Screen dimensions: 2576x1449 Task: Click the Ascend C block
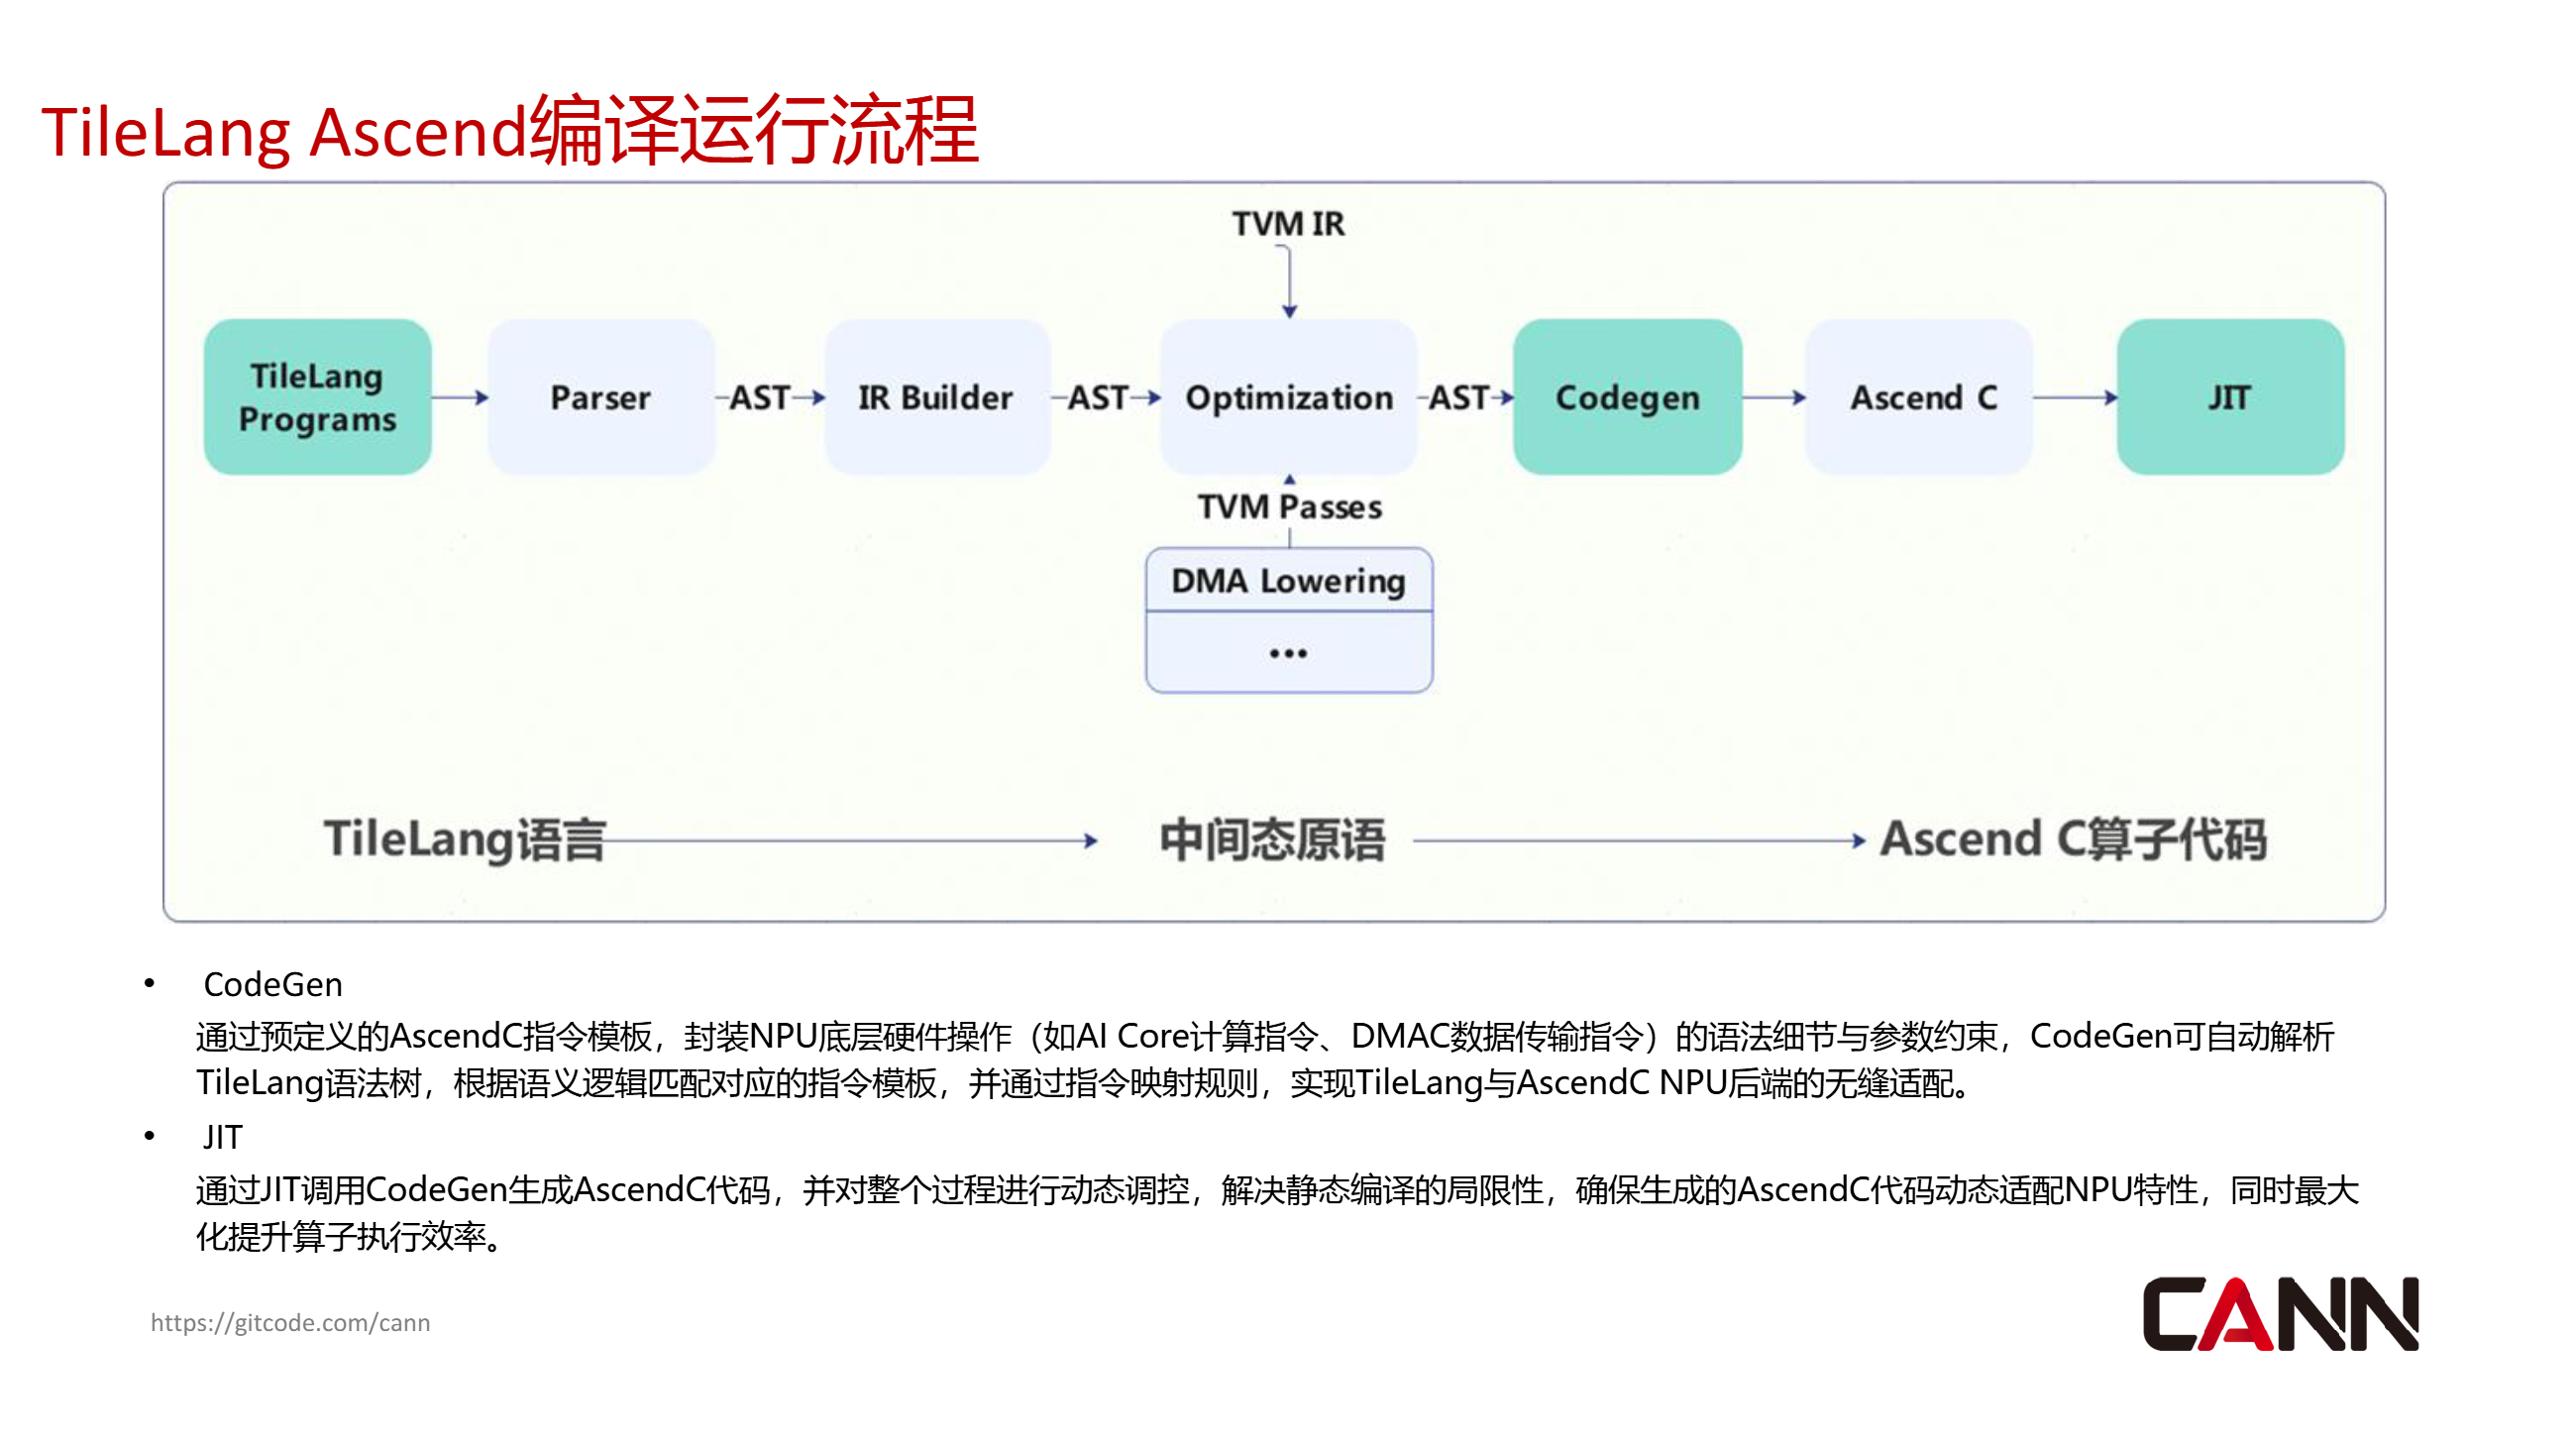1921,397
